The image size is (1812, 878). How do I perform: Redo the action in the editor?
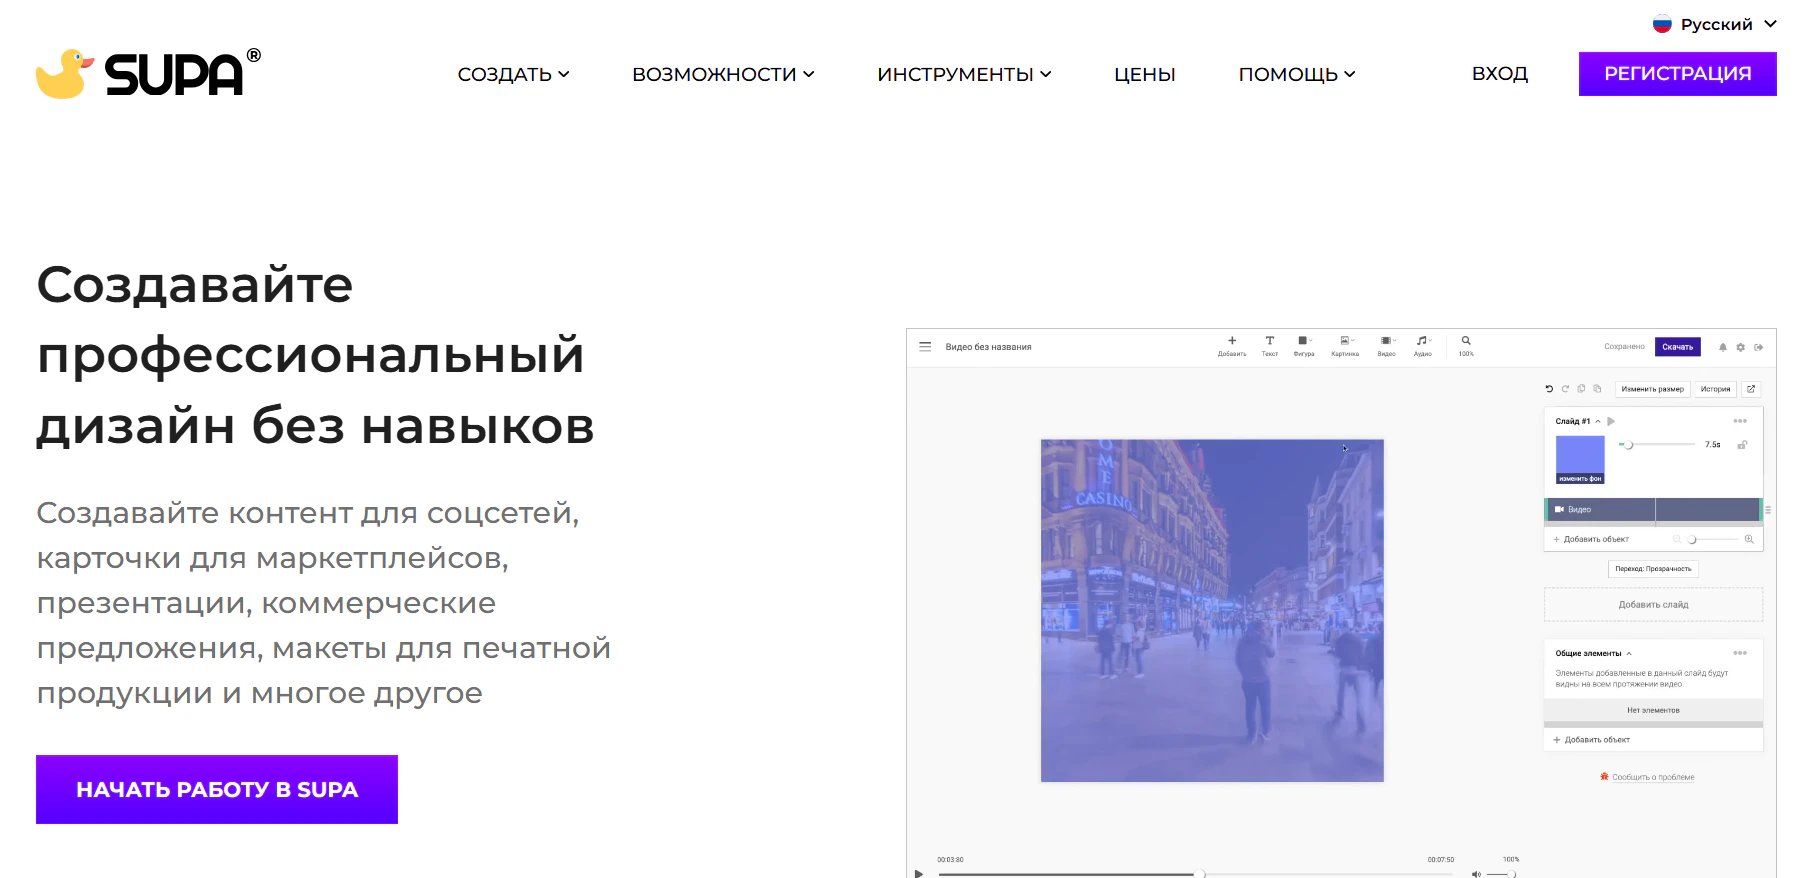(1565, 389)
